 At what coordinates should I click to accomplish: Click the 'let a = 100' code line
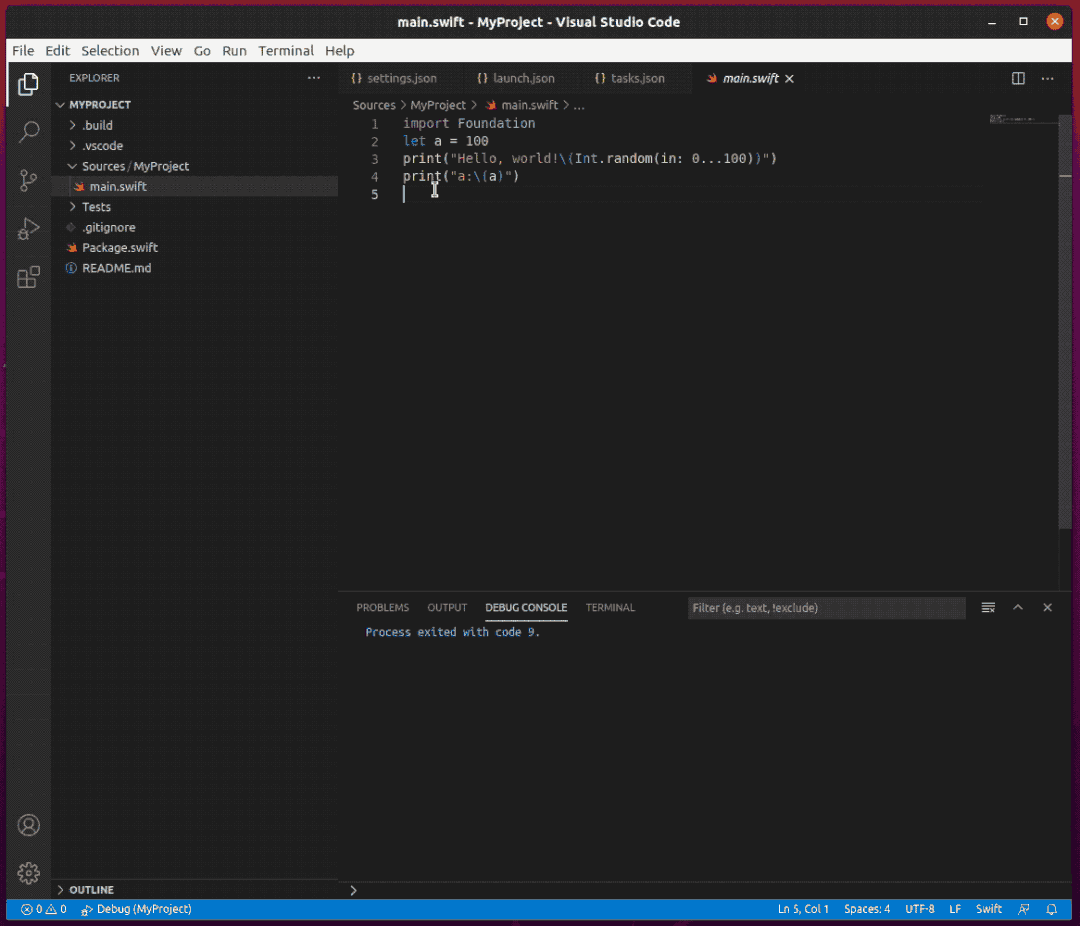click(x=446, y=141)
